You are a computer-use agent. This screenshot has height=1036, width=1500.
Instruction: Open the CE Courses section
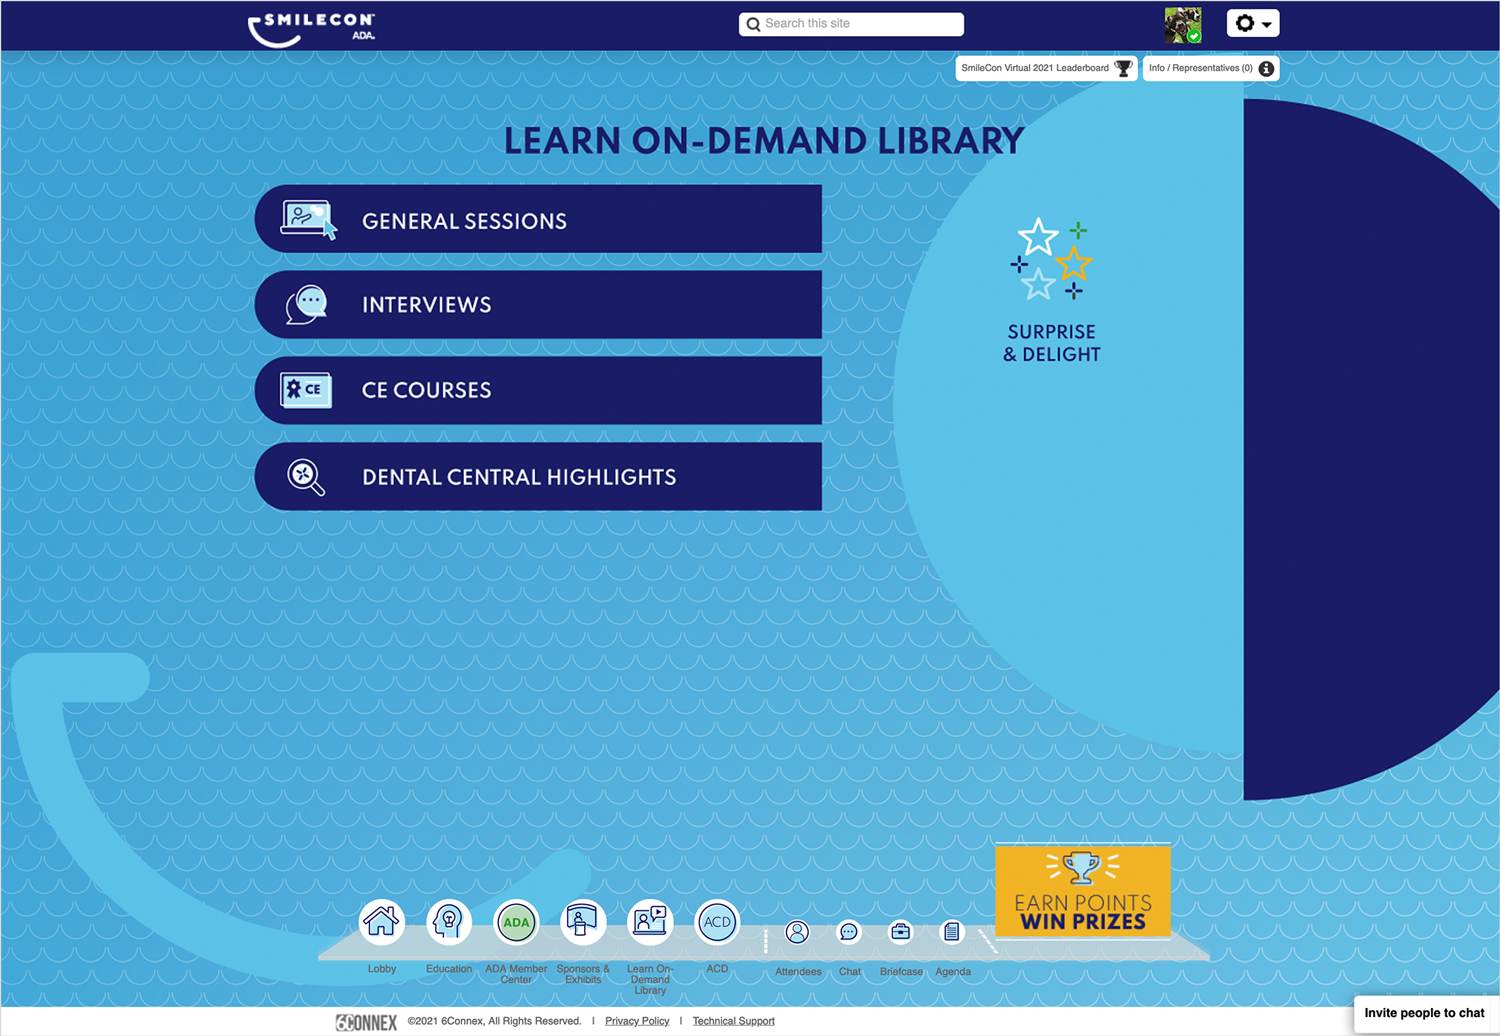pyautogui.click(x=538, y=390)
